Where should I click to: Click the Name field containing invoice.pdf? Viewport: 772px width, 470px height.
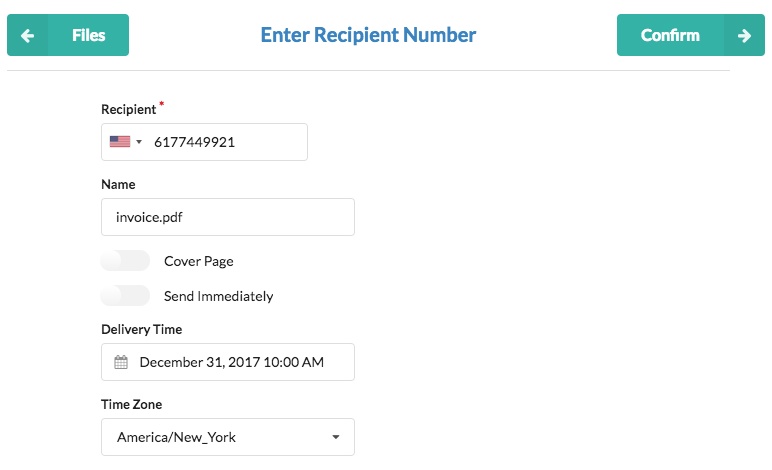228,217
